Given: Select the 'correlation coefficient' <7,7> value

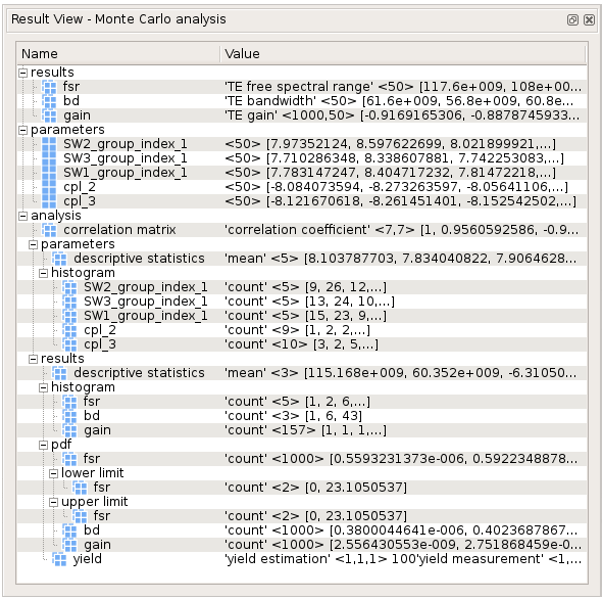Looking at the screenshot, I should [401, 230].
